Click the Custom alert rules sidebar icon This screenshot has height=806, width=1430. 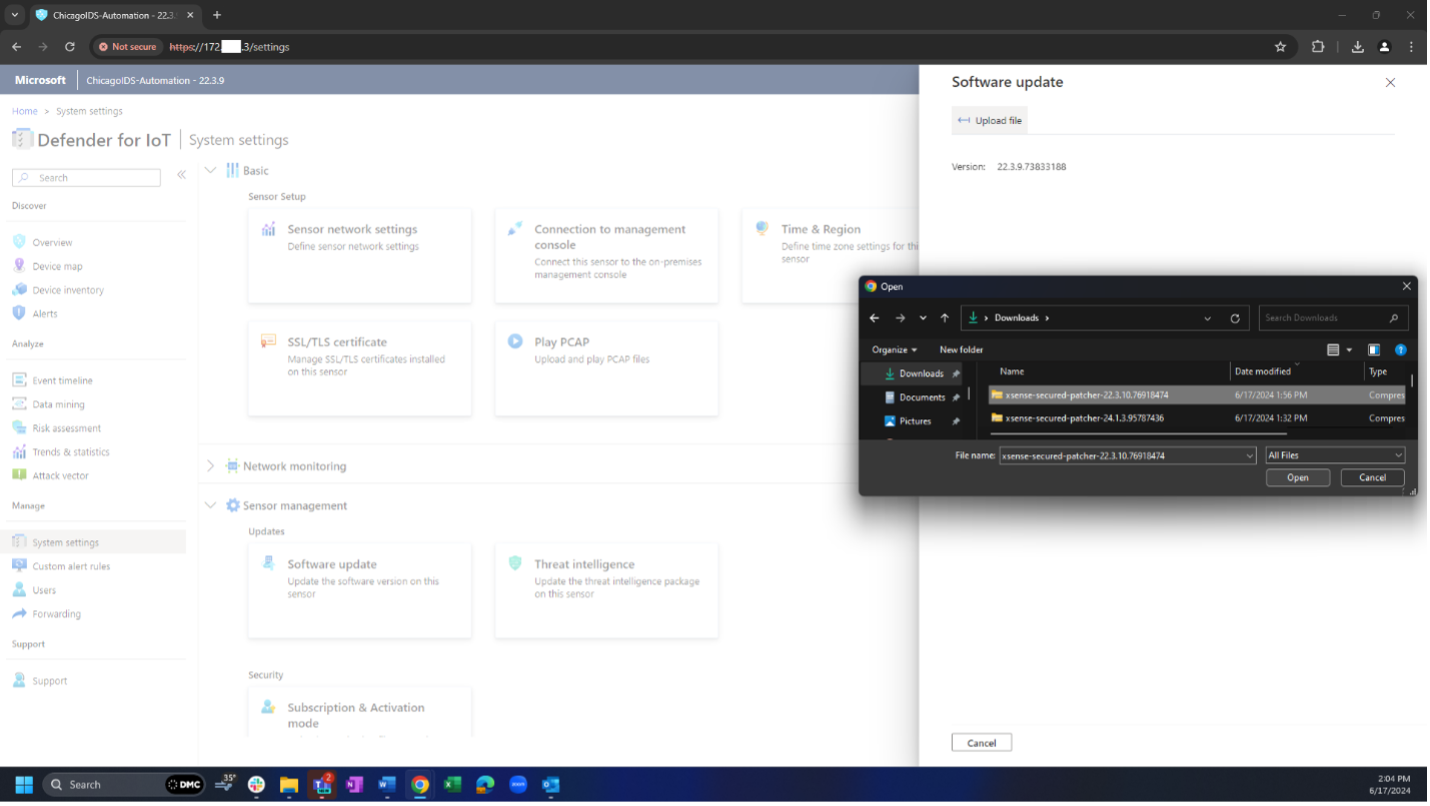(19, 566)
